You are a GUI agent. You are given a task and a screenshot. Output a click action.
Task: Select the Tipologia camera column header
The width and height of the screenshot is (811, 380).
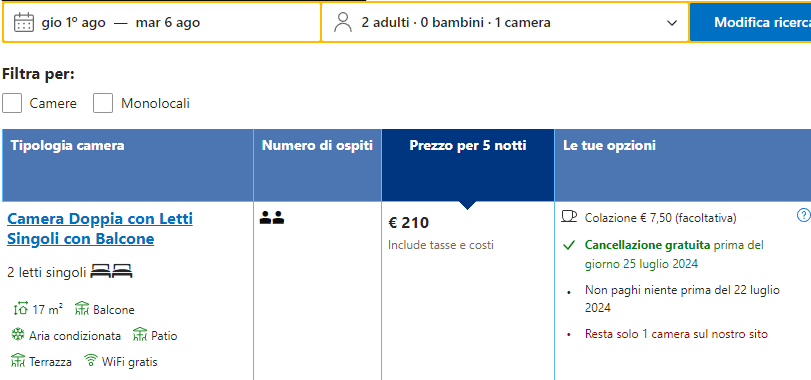(128, 165)
